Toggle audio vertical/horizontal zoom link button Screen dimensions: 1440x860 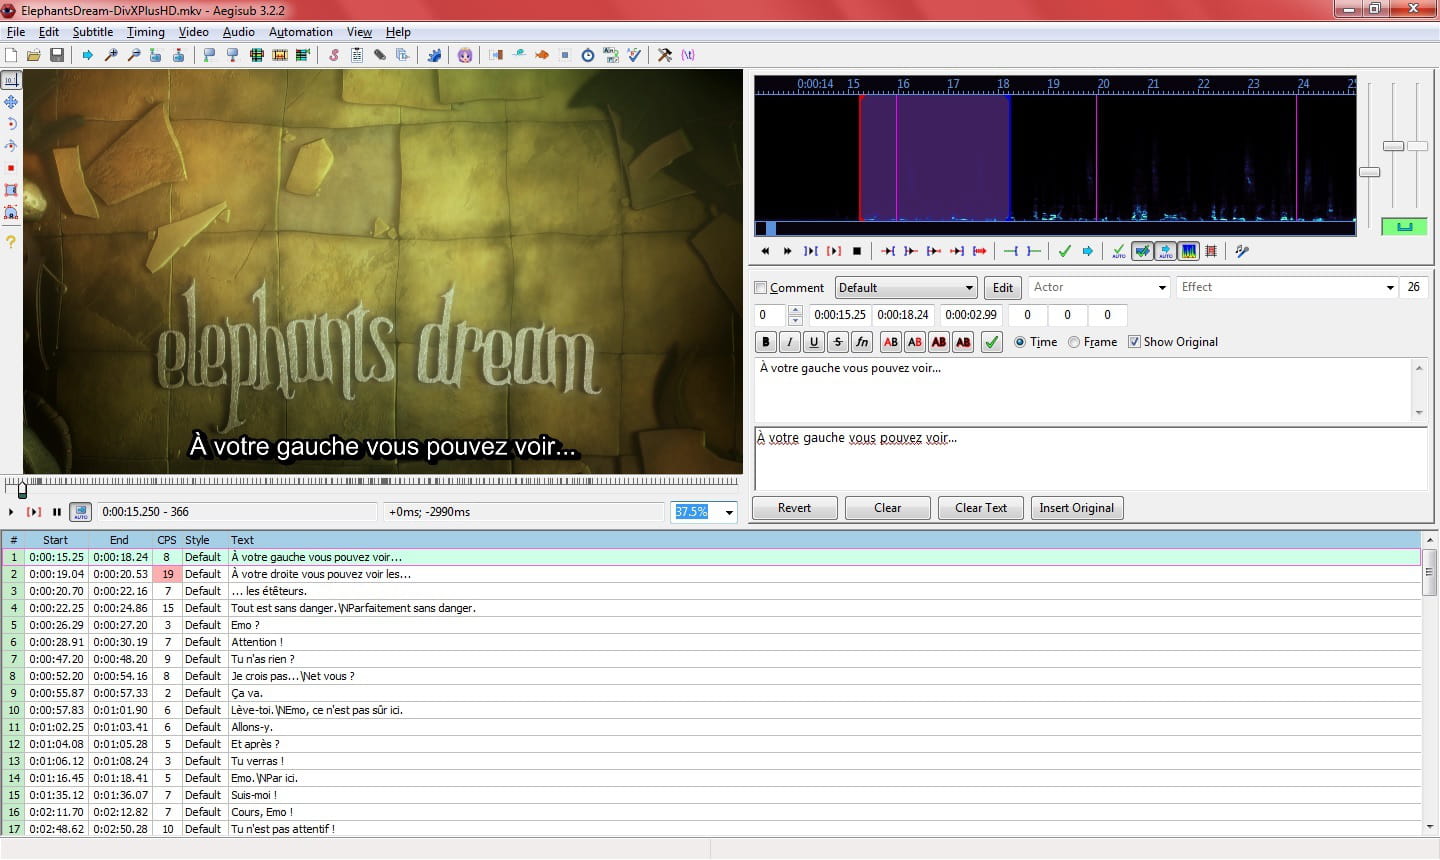coord(1404,227)
